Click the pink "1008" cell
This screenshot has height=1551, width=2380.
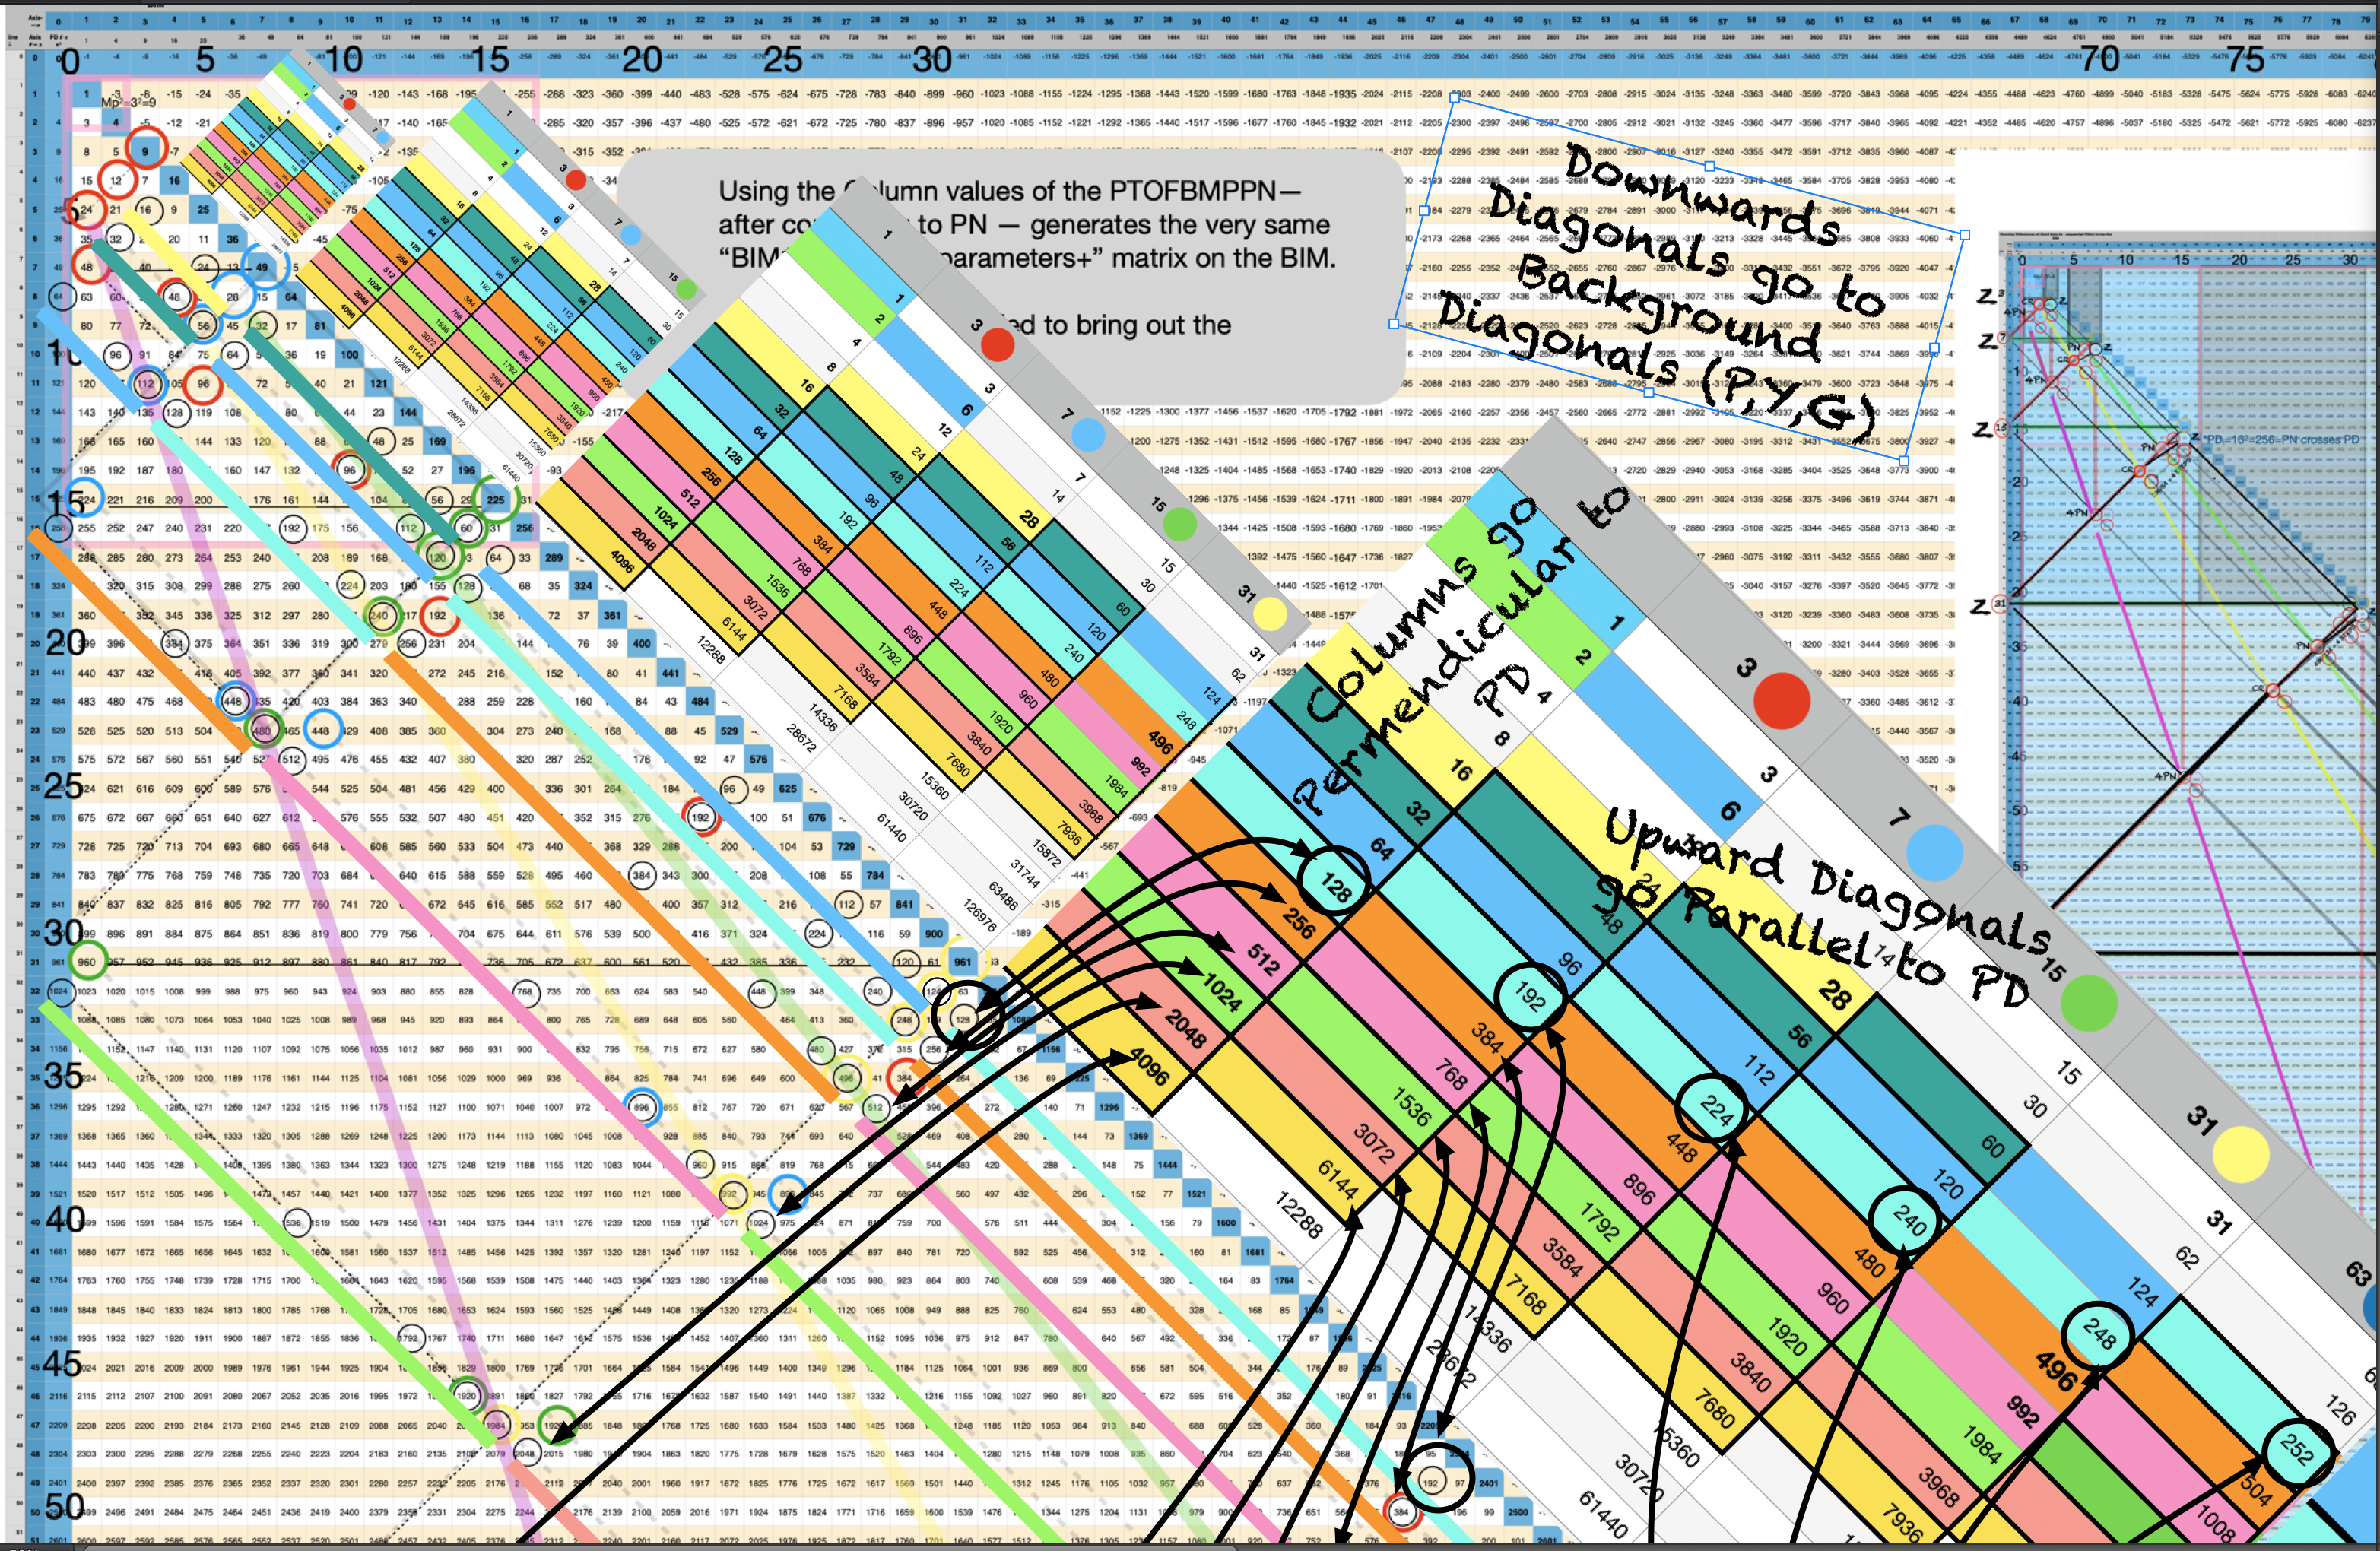(2214, 1524)
